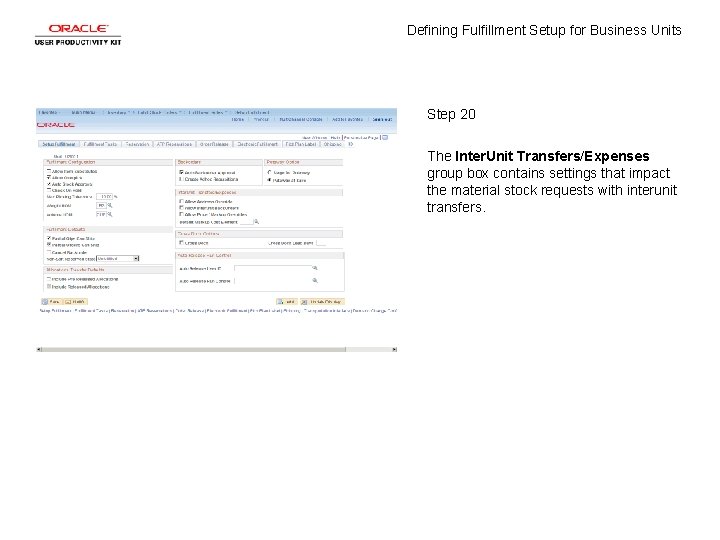Click lookup icon beside Weight UOM field

(110, 205)
